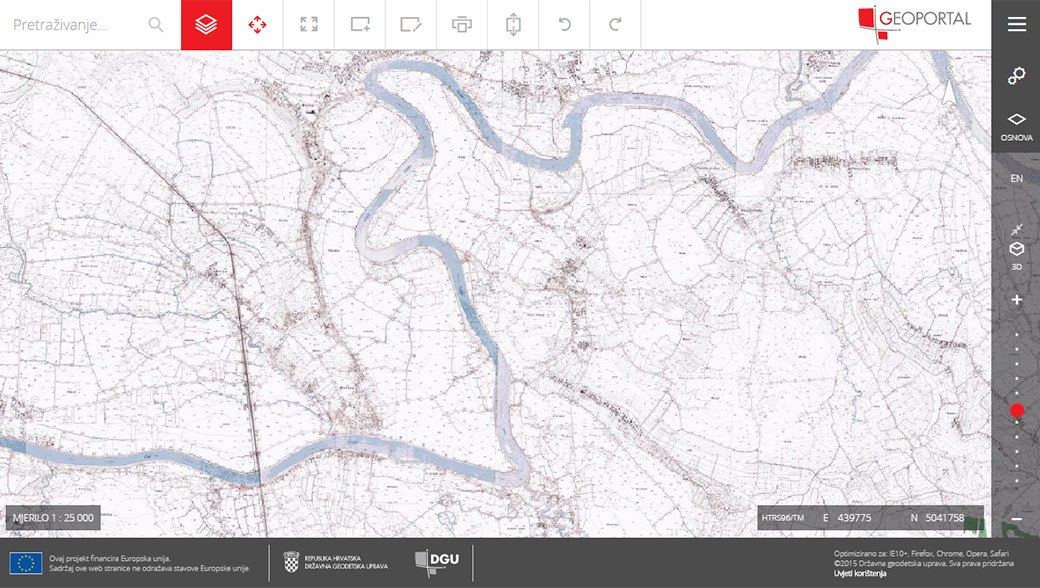Select the measurement tool
Viewport: 1040px width, 588px height.
(513, 23)
